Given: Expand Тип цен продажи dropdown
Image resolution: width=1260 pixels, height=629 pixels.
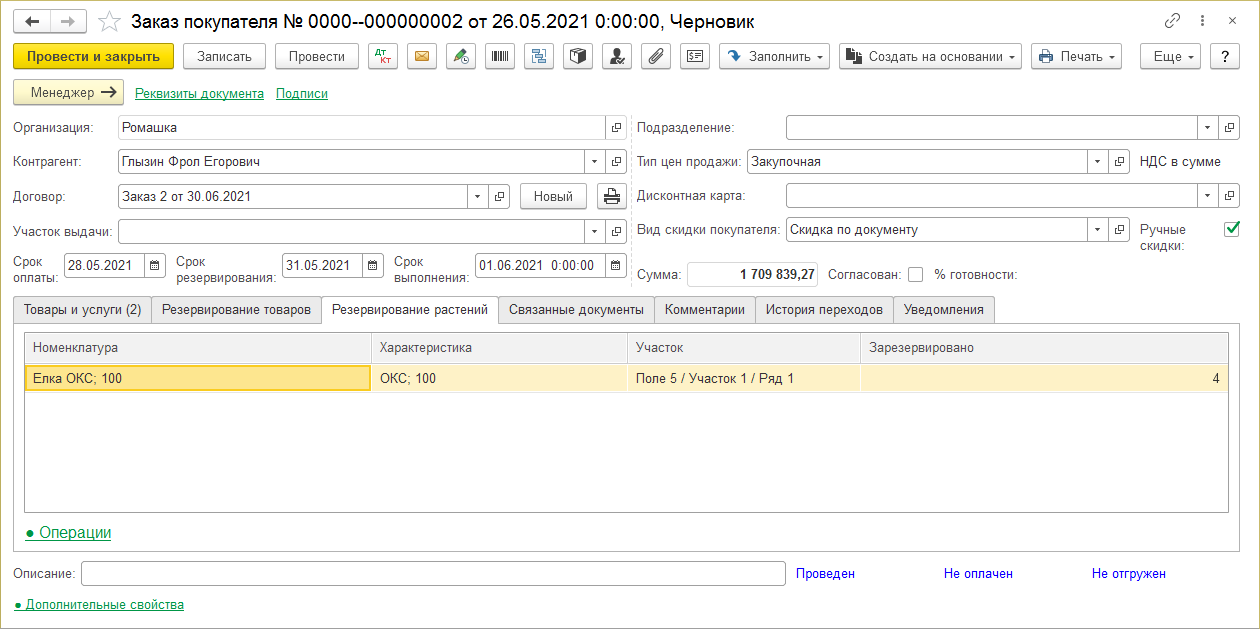Looking at the screenshot, I should 1098,162.
